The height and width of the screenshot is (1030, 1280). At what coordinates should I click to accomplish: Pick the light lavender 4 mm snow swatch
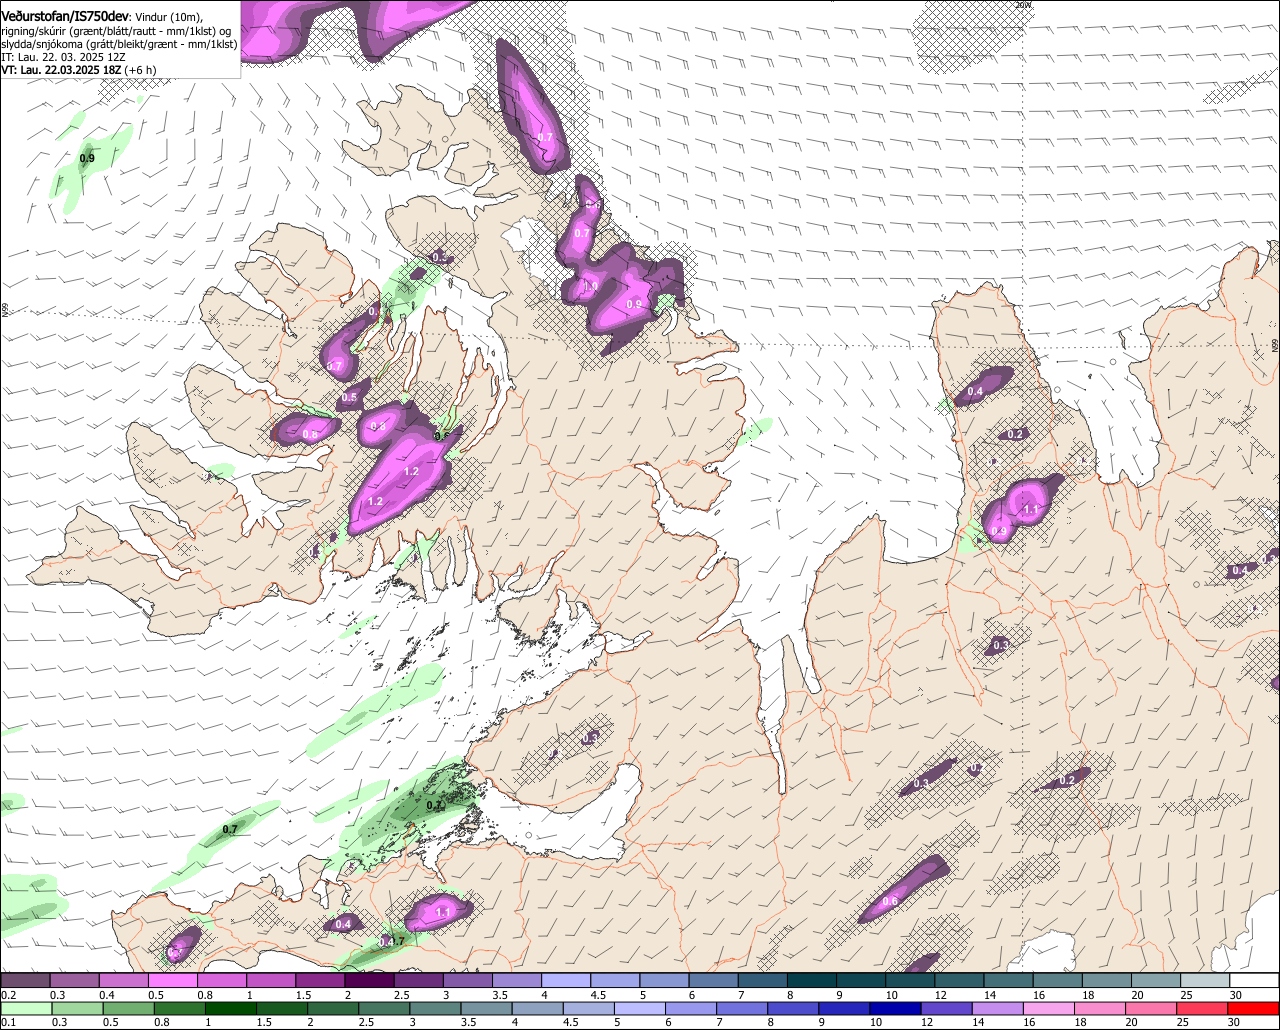[566, 981]
